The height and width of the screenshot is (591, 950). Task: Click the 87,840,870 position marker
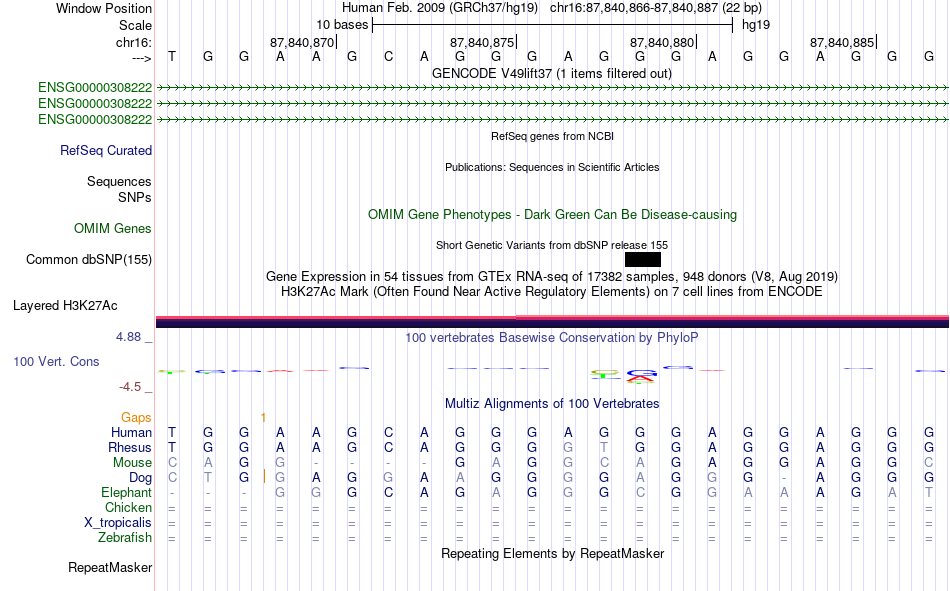point(302,42)
